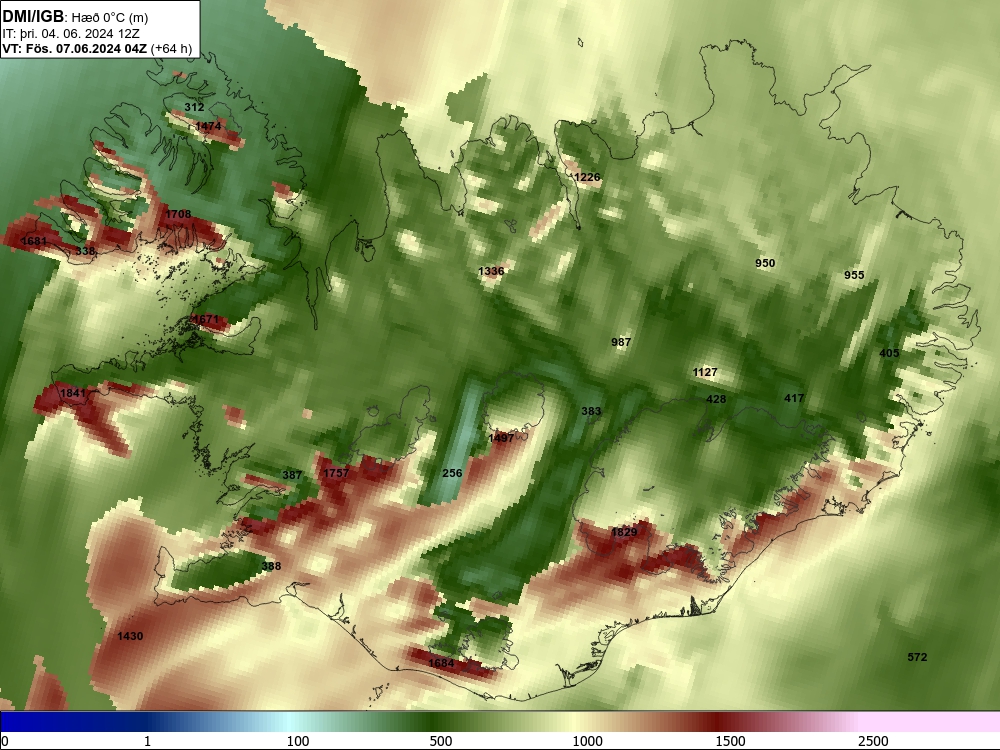Select the 417 map label
Viewport: 1000px width, 750px height.
tap(794, 398)
